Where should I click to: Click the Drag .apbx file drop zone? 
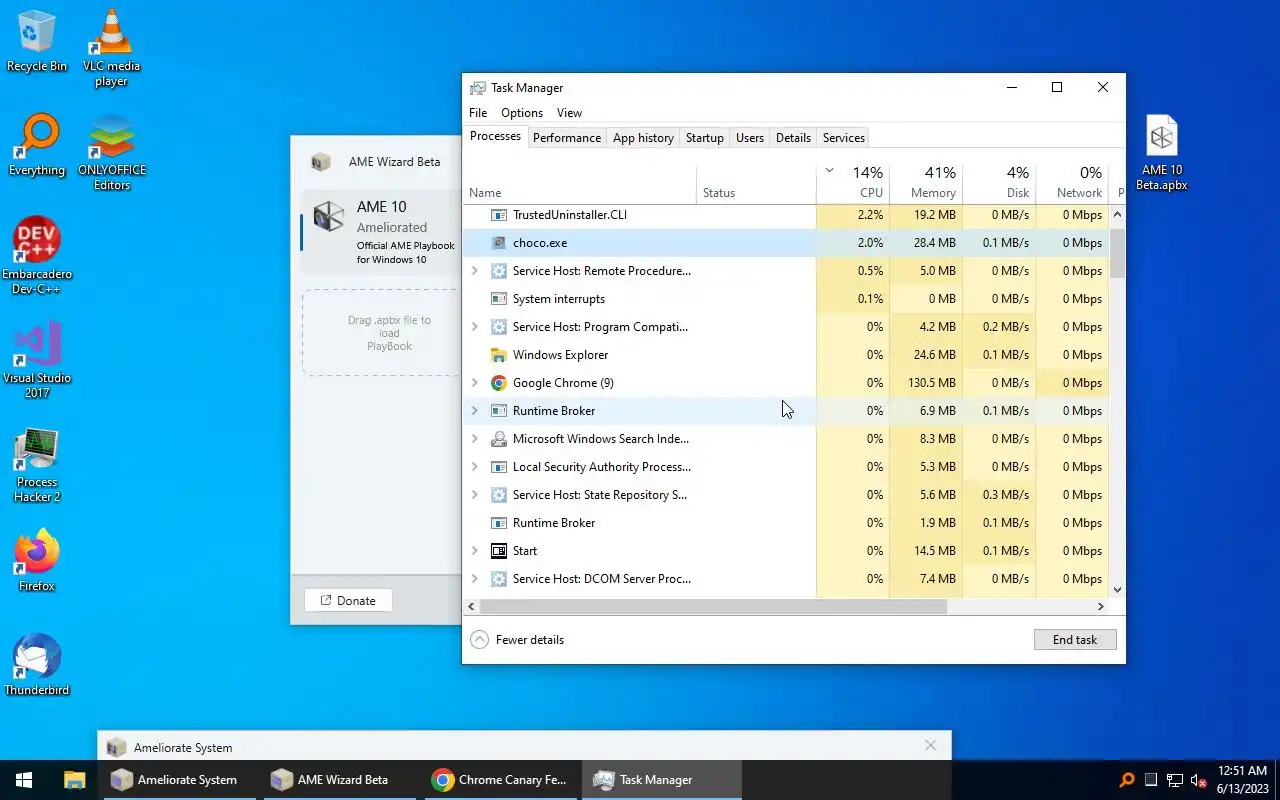pyautogui.click(x=382, y=333)
